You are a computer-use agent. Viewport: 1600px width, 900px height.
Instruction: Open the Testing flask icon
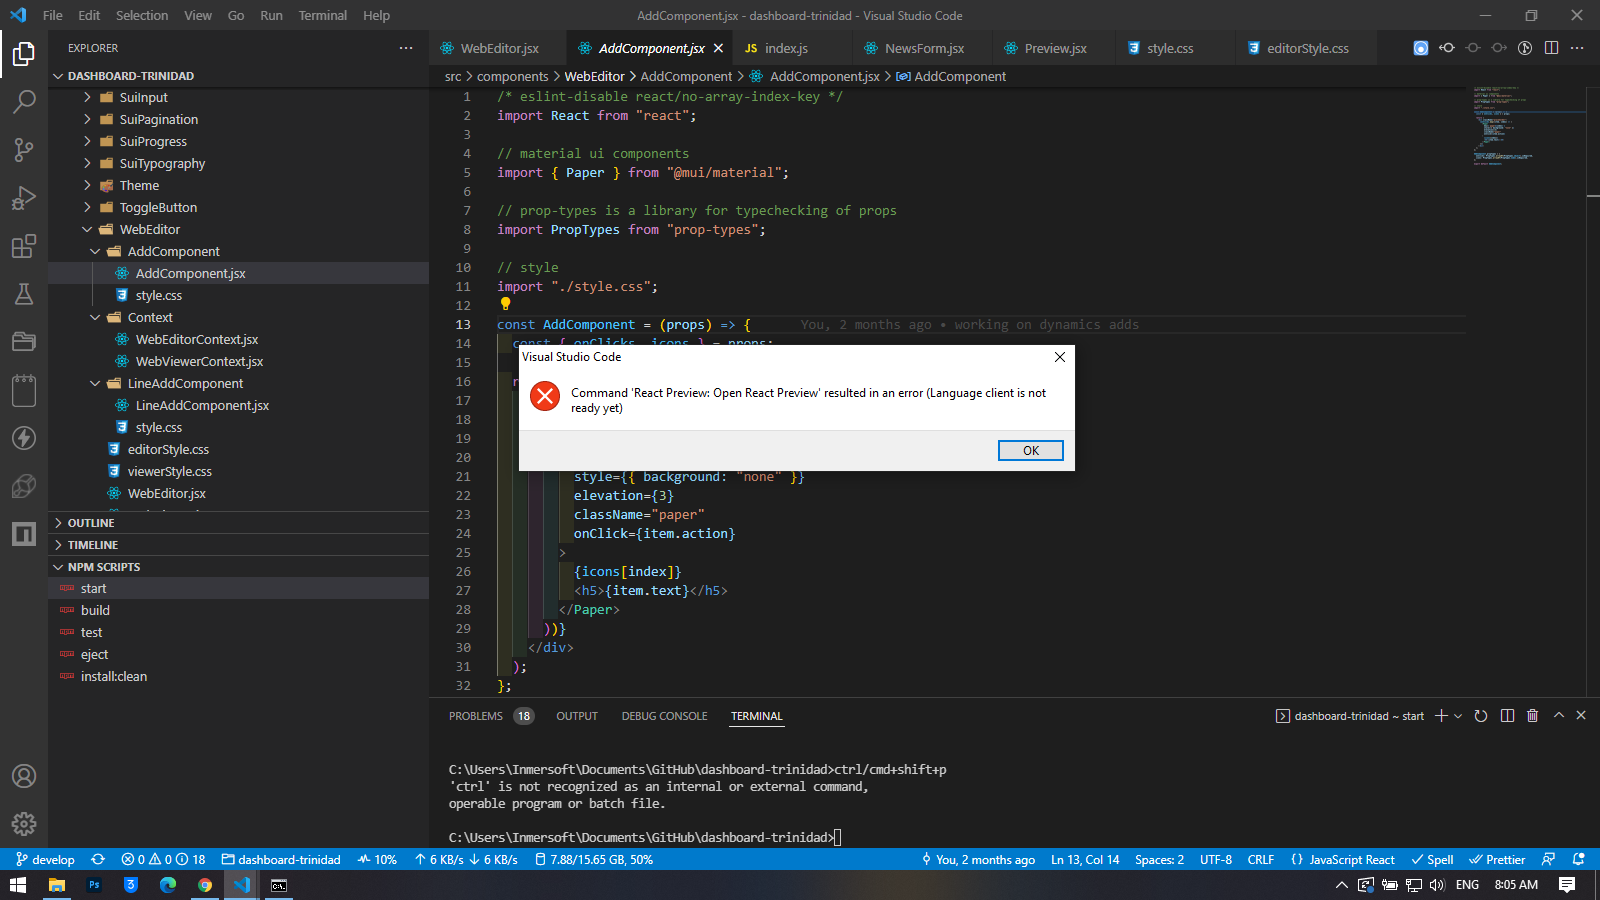point(24,294)
